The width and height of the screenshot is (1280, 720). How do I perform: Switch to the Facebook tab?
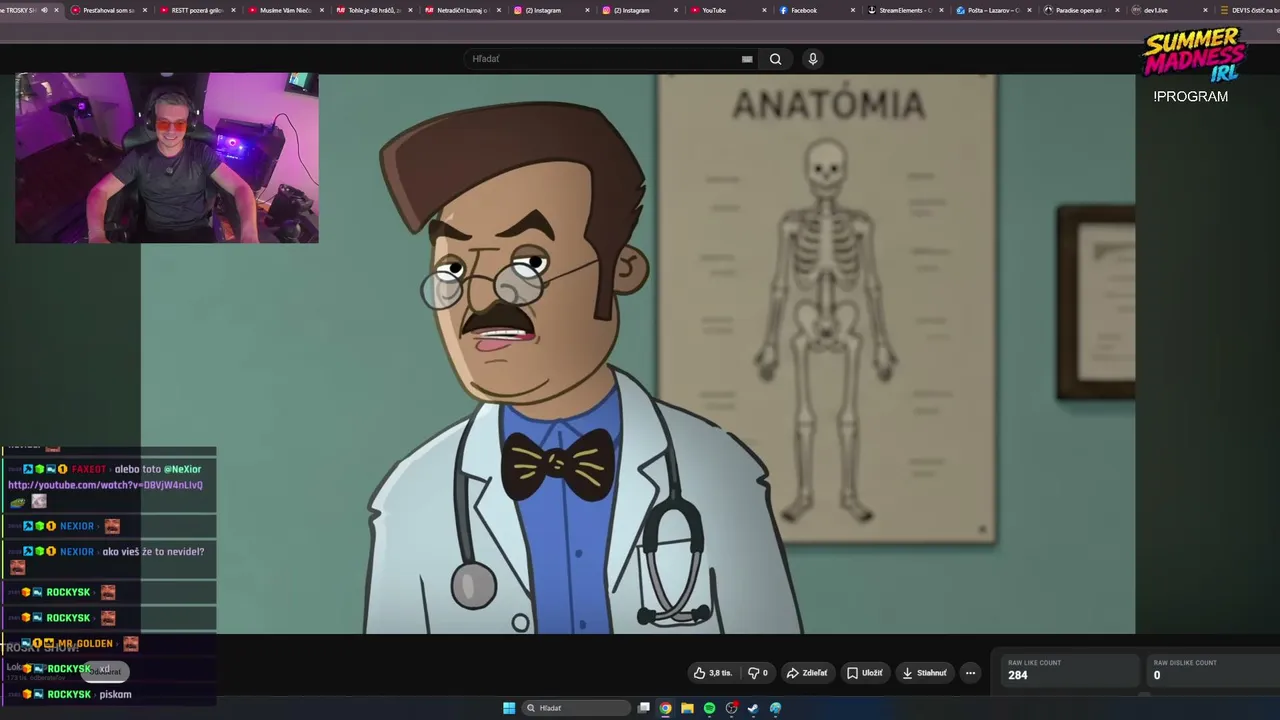(816, 10)
